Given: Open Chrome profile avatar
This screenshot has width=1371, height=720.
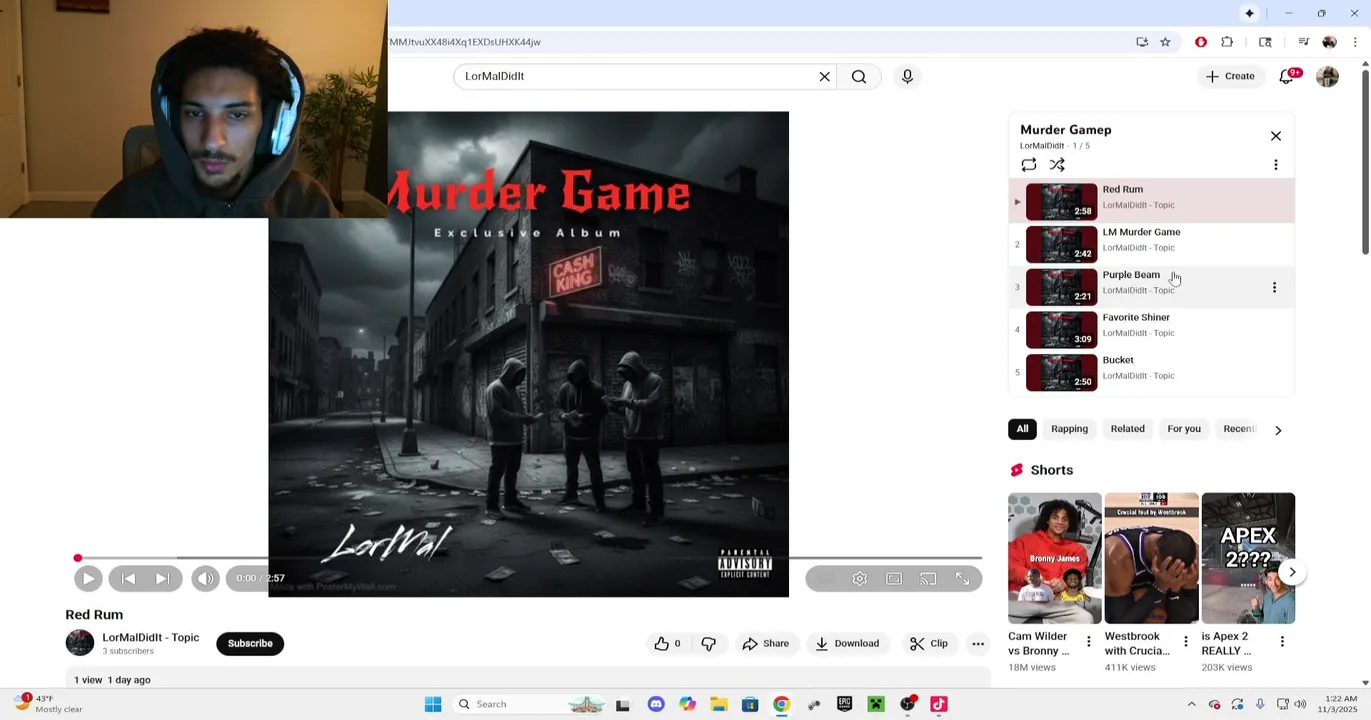Looking at the screenshot, I should pos(1329,42).
